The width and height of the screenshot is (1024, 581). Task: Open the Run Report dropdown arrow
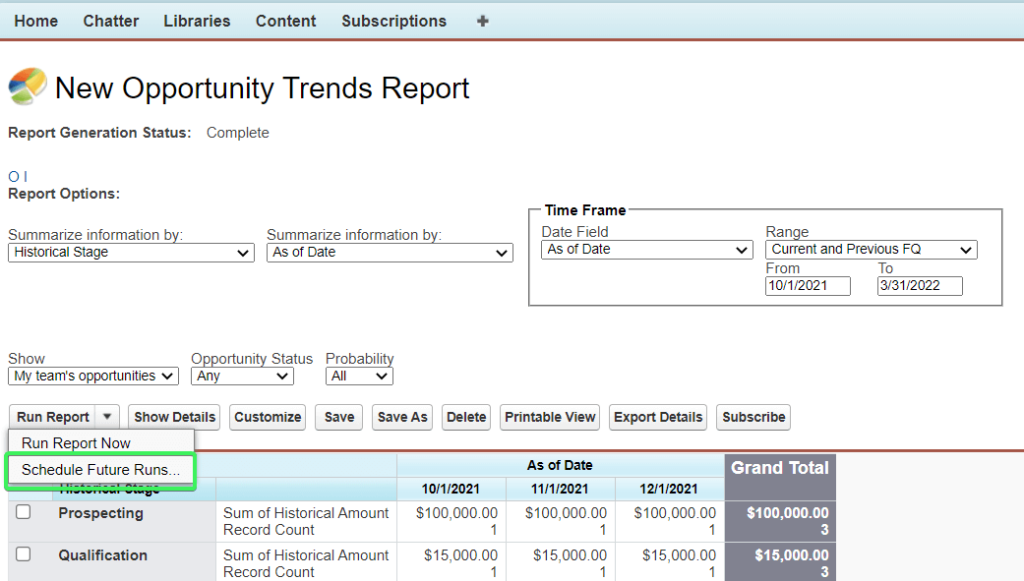coord(107,416)
